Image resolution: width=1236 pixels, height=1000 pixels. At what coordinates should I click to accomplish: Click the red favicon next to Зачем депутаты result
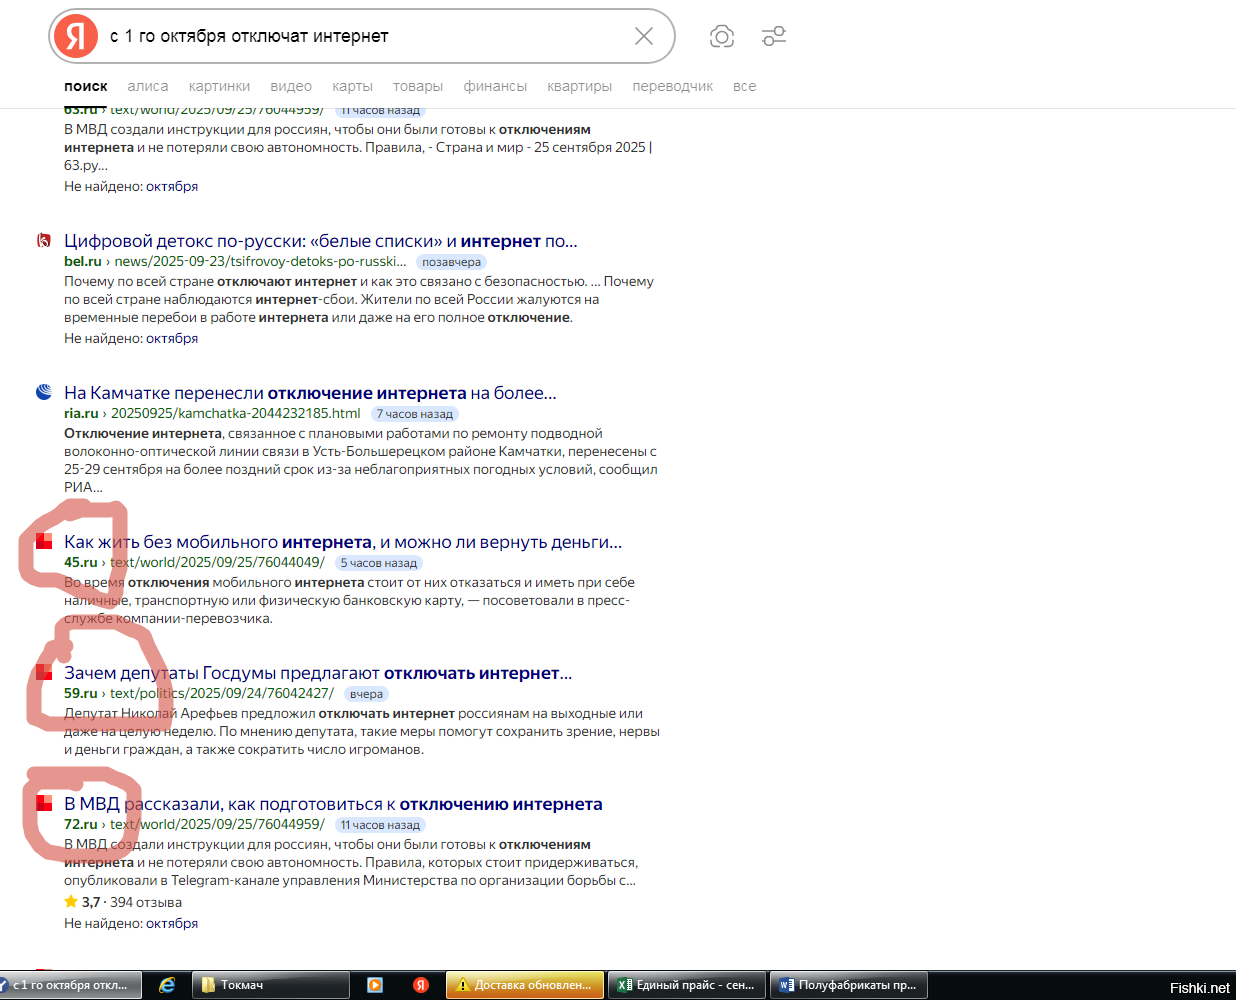[44, 672]
